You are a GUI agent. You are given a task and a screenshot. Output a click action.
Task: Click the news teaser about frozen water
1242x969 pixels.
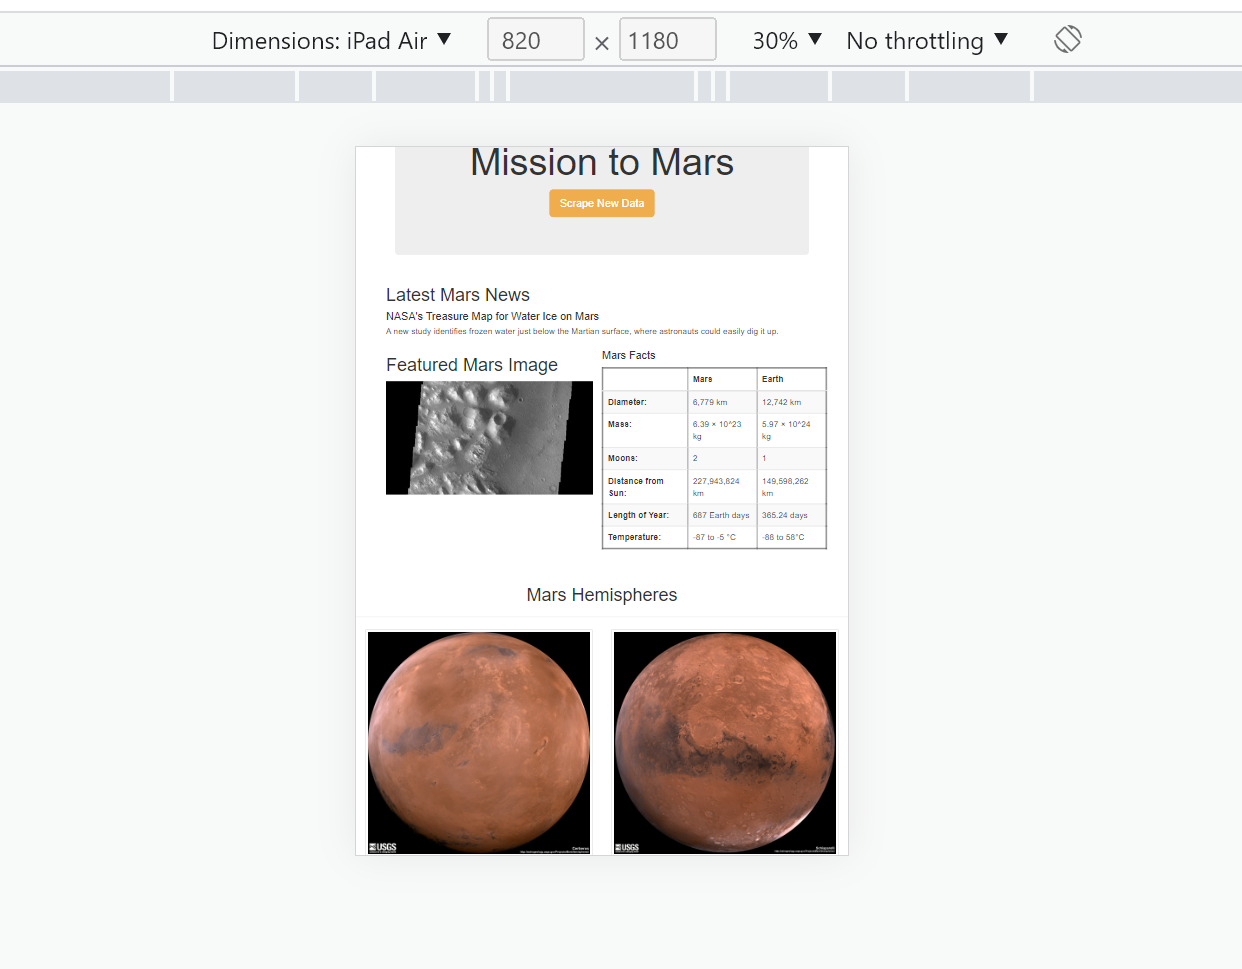click(x=582, y=331)
